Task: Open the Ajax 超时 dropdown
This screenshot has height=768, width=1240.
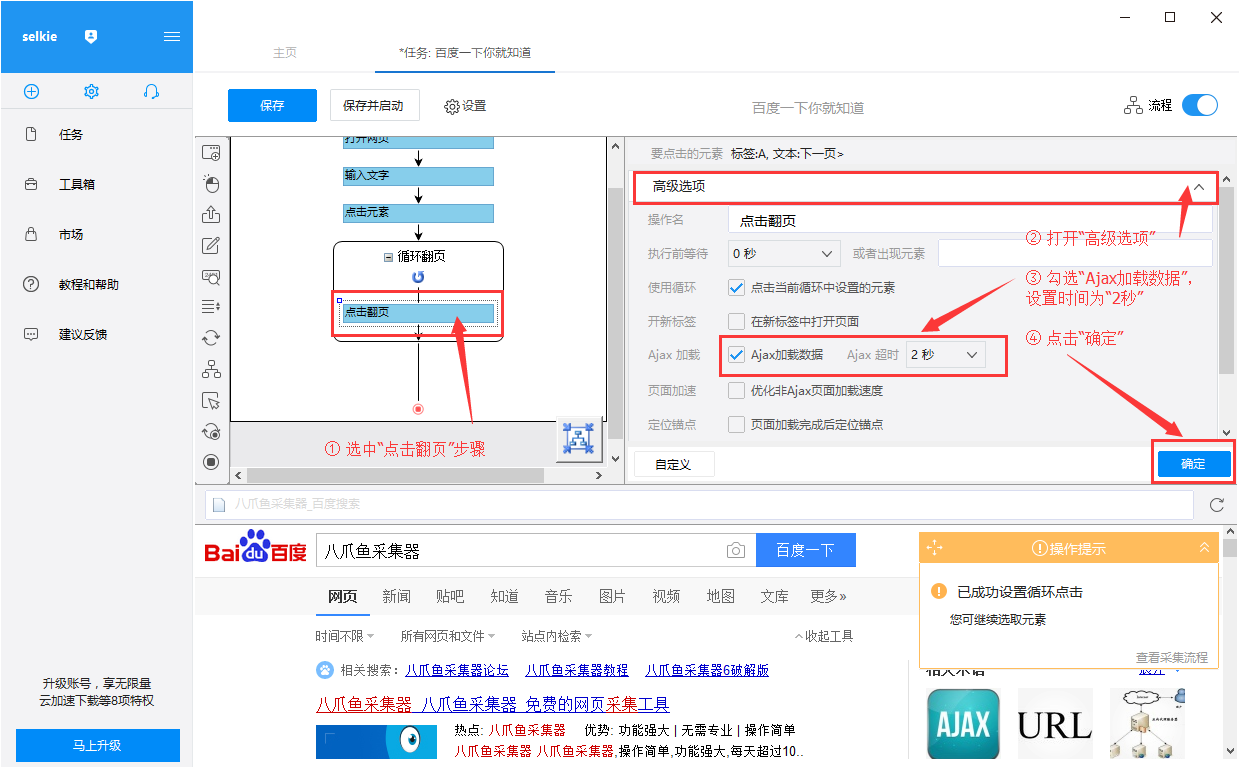Action: coord(945,355)
